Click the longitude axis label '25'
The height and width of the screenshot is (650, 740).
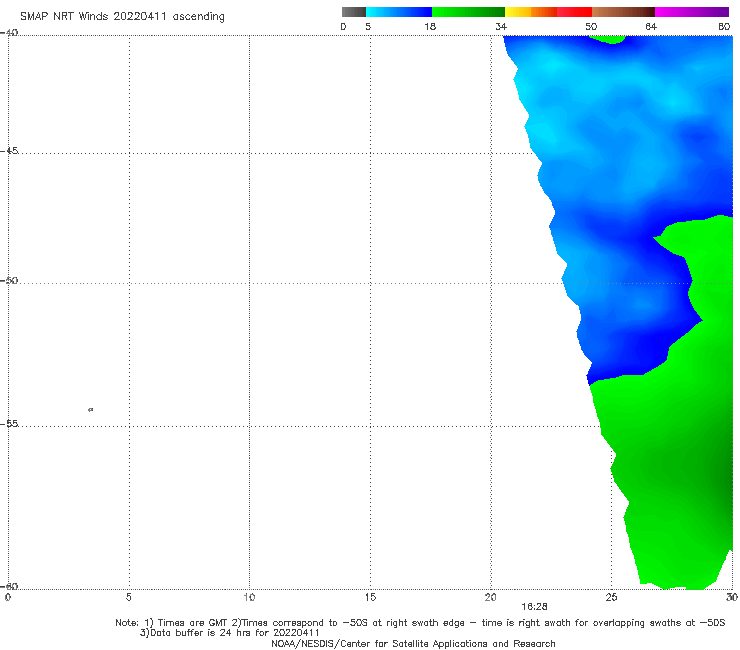tap(611, 598)
